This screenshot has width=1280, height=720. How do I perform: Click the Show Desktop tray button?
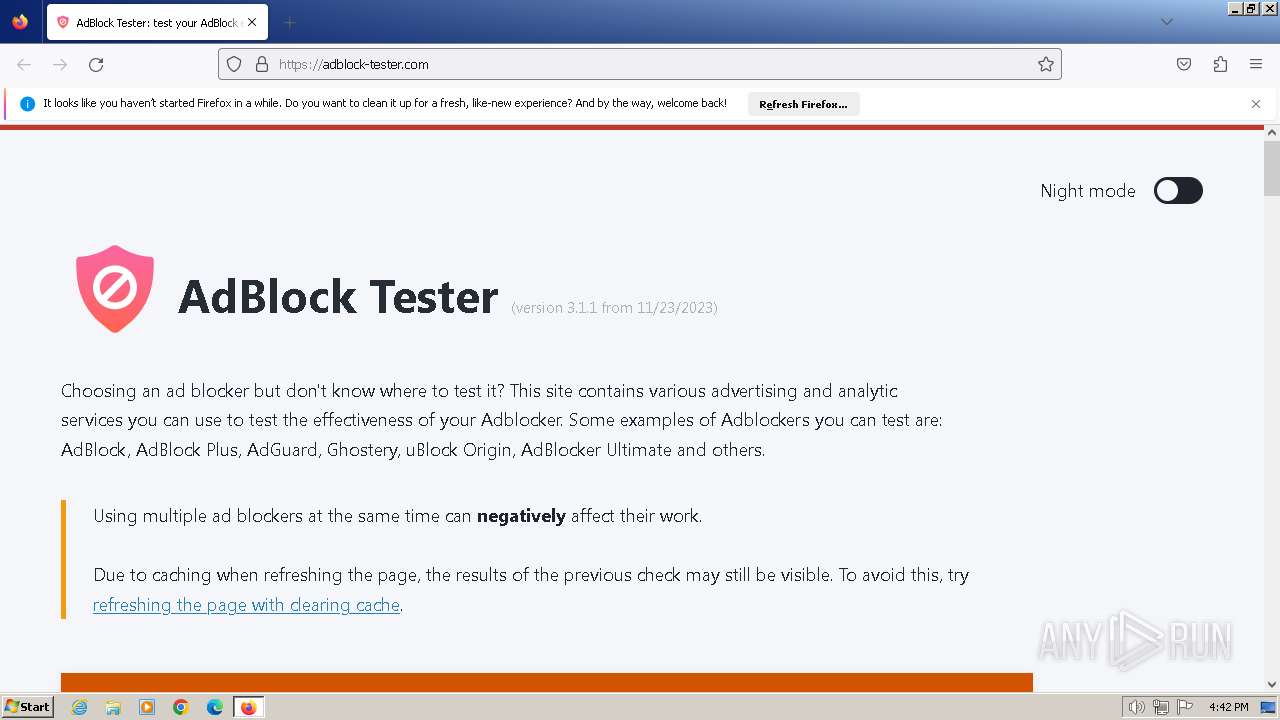[1268, 707]
